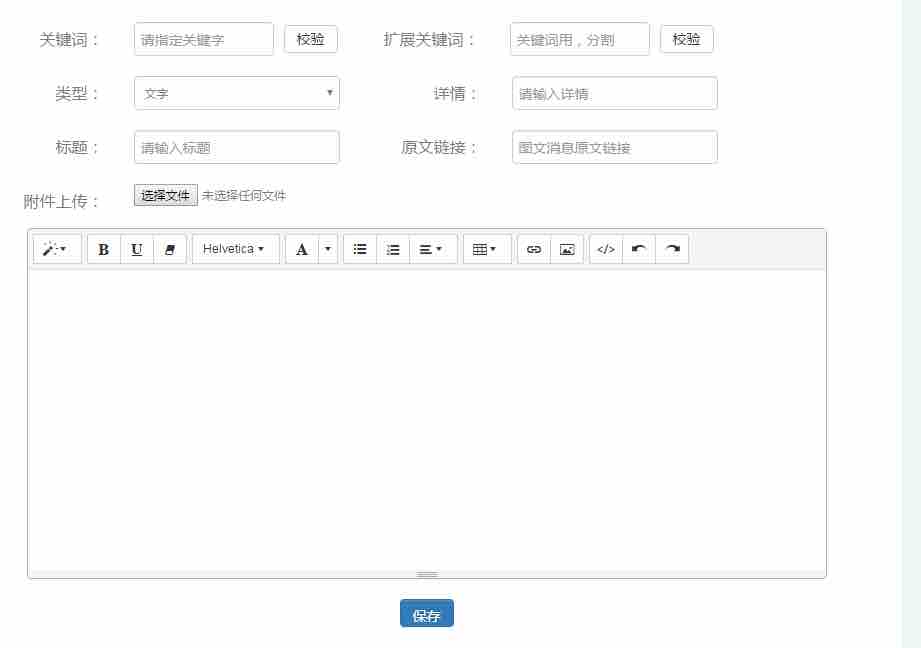921x648 pixels.
Task: Insert a picture using image icon
Action: click(x=567, y=249)
